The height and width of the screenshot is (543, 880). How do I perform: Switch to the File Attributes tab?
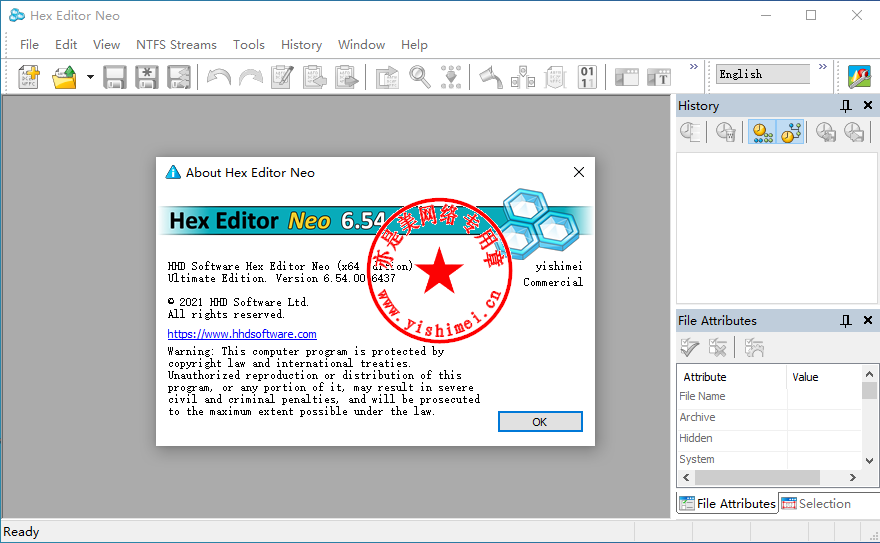click(x=727, y=504)
